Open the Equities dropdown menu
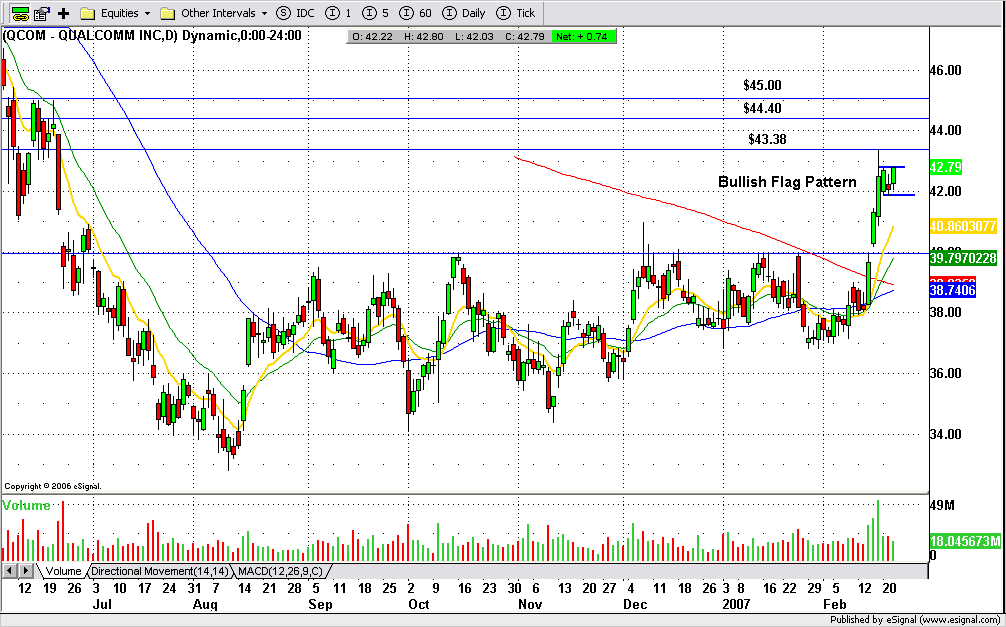This screenshot has width=1006, height=627. (x=115, y=13)
